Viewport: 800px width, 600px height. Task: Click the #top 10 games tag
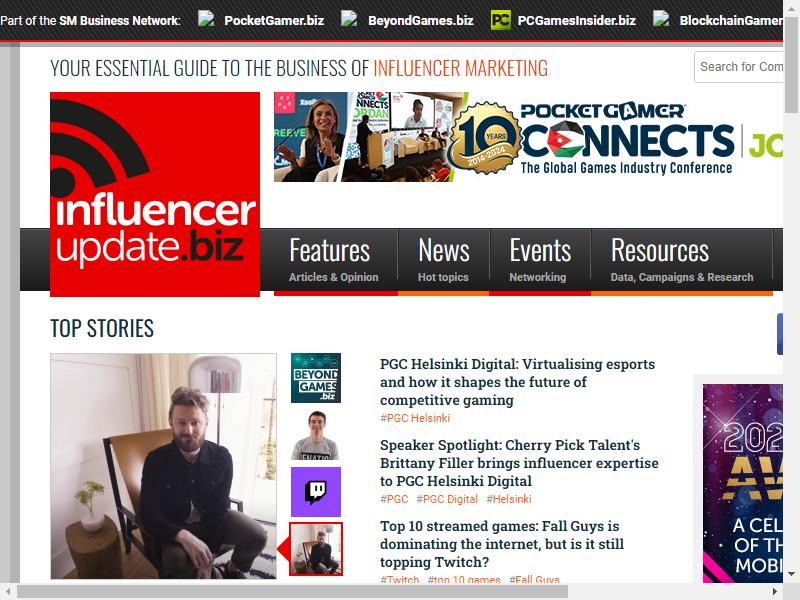[464, 580]
